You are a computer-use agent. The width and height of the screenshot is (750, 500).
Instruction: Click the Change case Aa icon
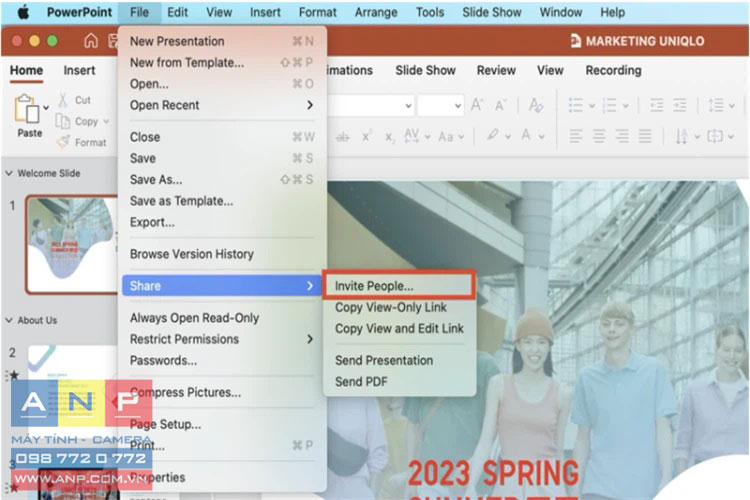point(446,137)
